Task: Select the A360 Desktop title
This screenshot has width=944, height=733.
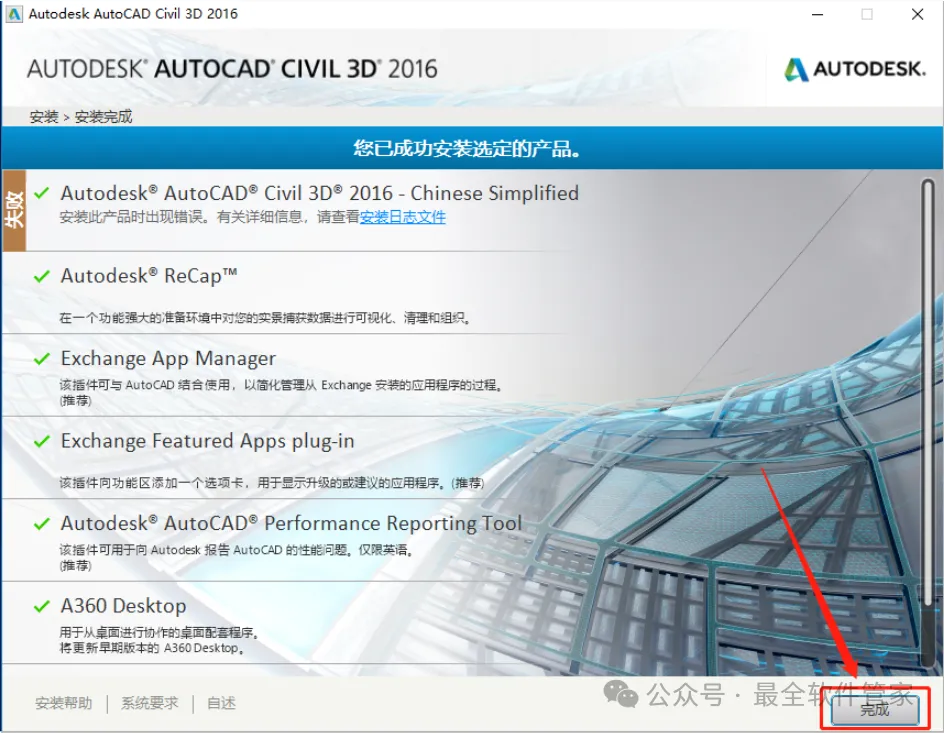Action: click(123, 606)
